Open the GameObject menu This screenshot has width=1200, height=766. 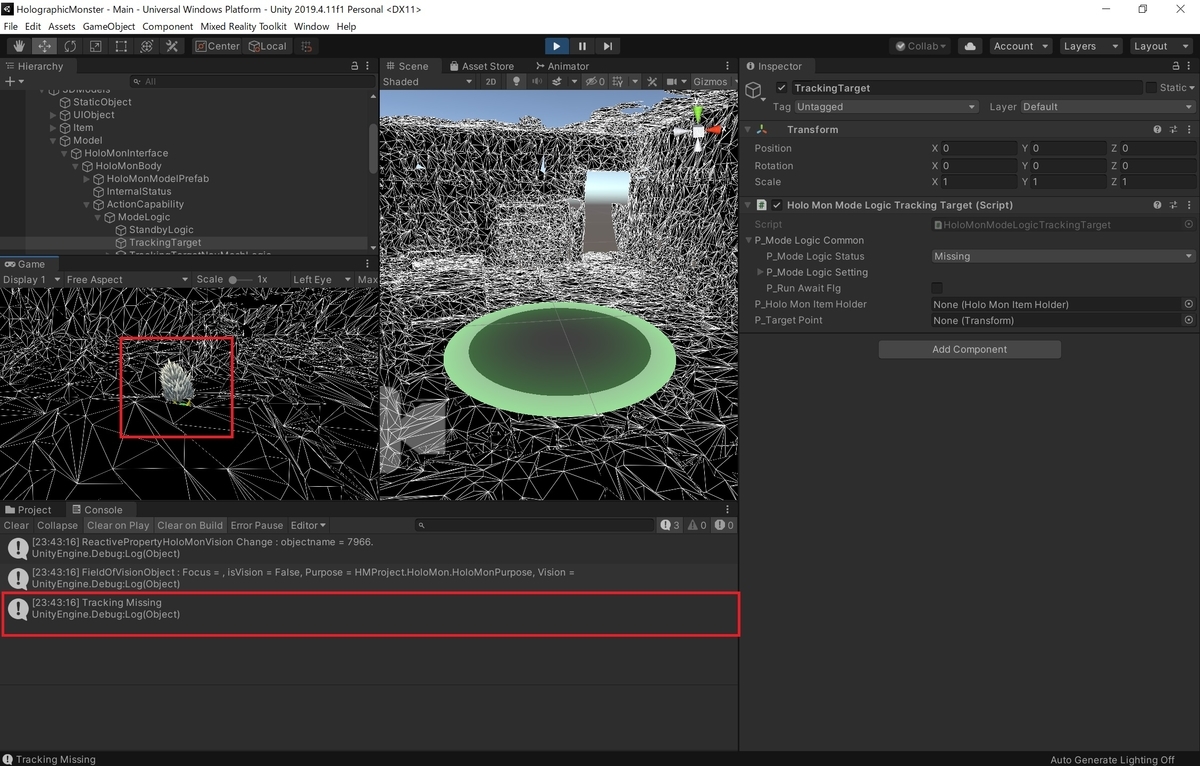coord(109,26)
